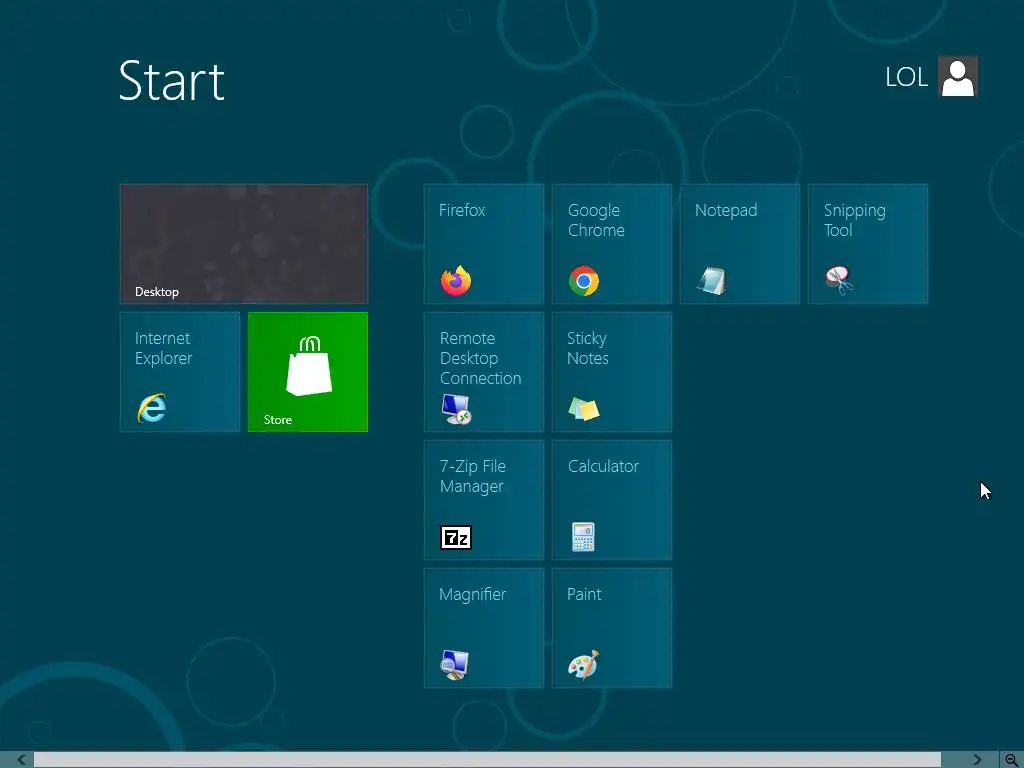Click the Internet Explorer logo icon
The image size is (1024, 768).
[x=152, y=408]
